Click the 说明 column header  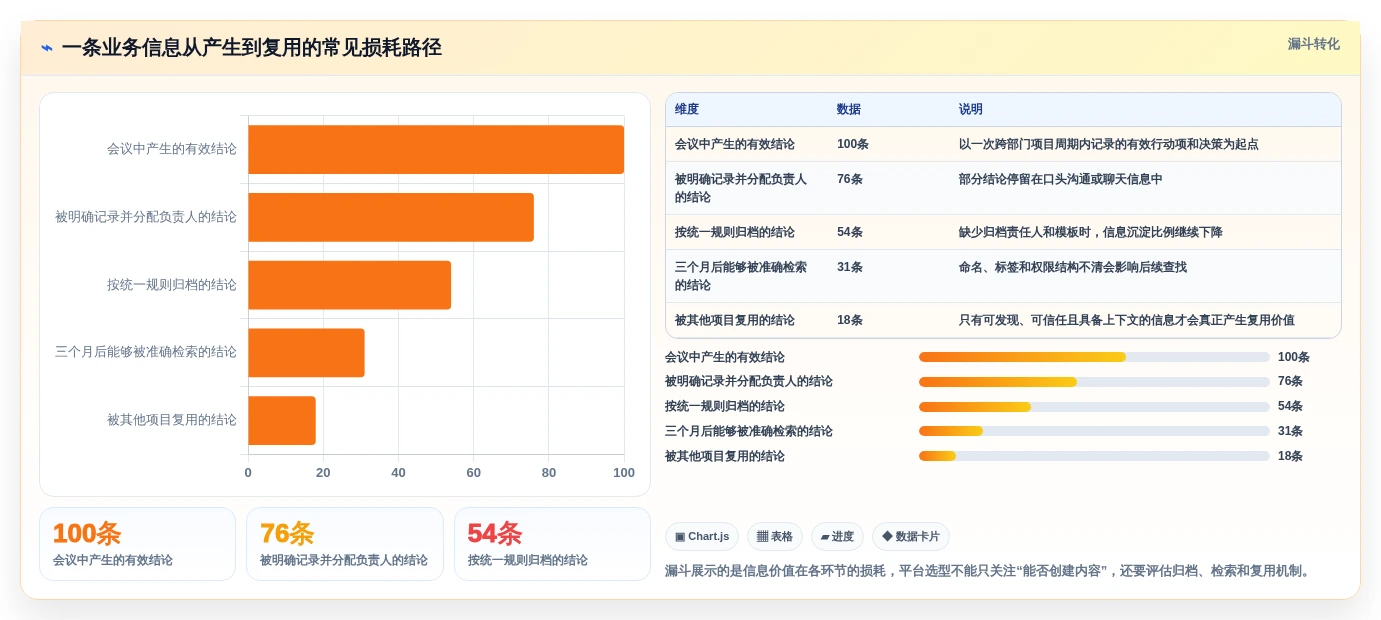coord(971,110)
